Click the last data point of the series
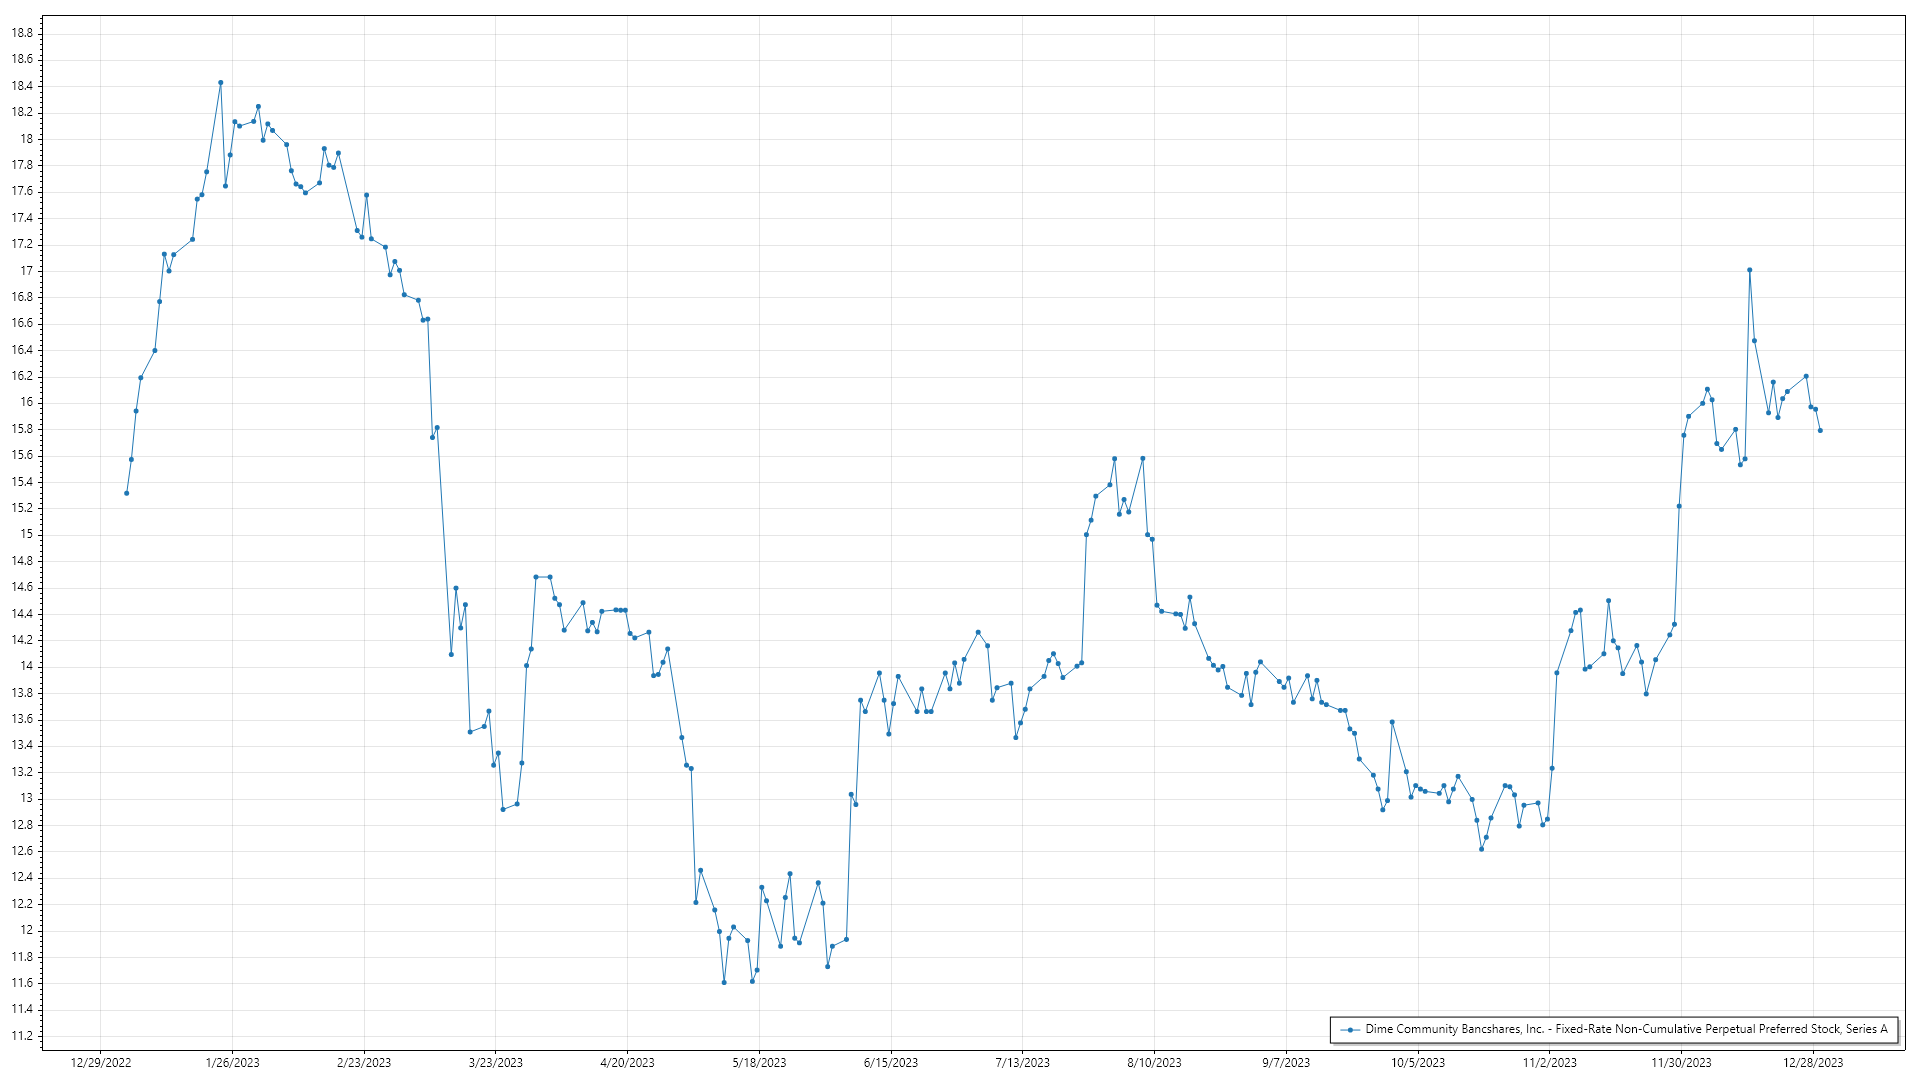Screen dimensions: 1920x1080 [1820, 431]
